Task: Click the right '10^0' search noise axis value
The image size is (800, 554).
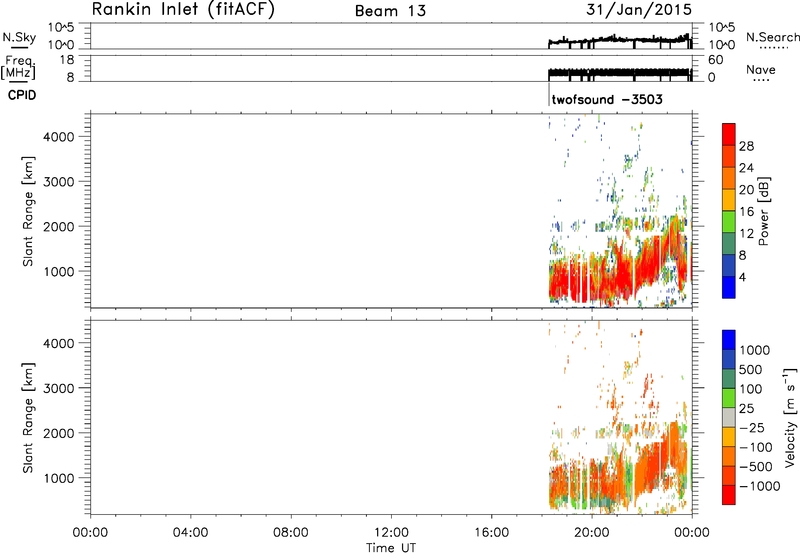Action: pos(721,45)
